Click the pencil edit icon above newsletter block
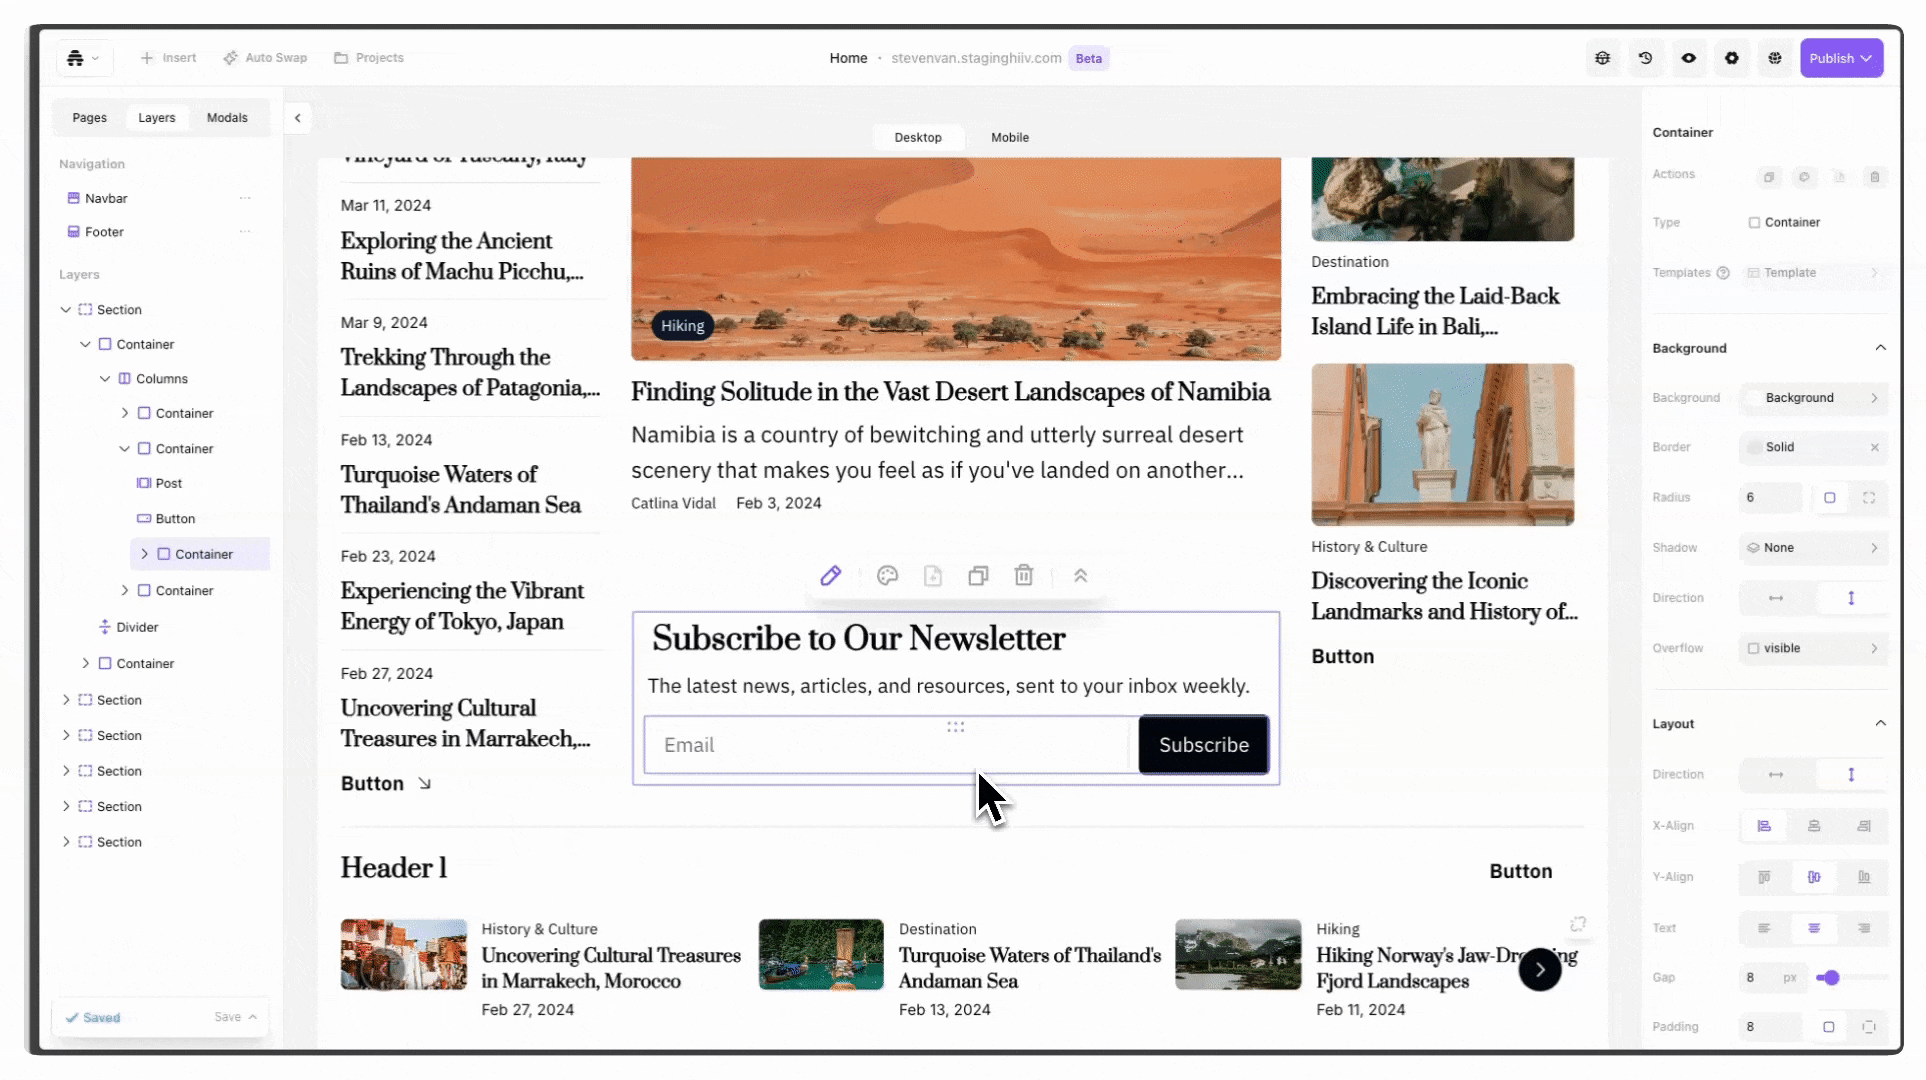1926x1080 pixels. (830, 576)
